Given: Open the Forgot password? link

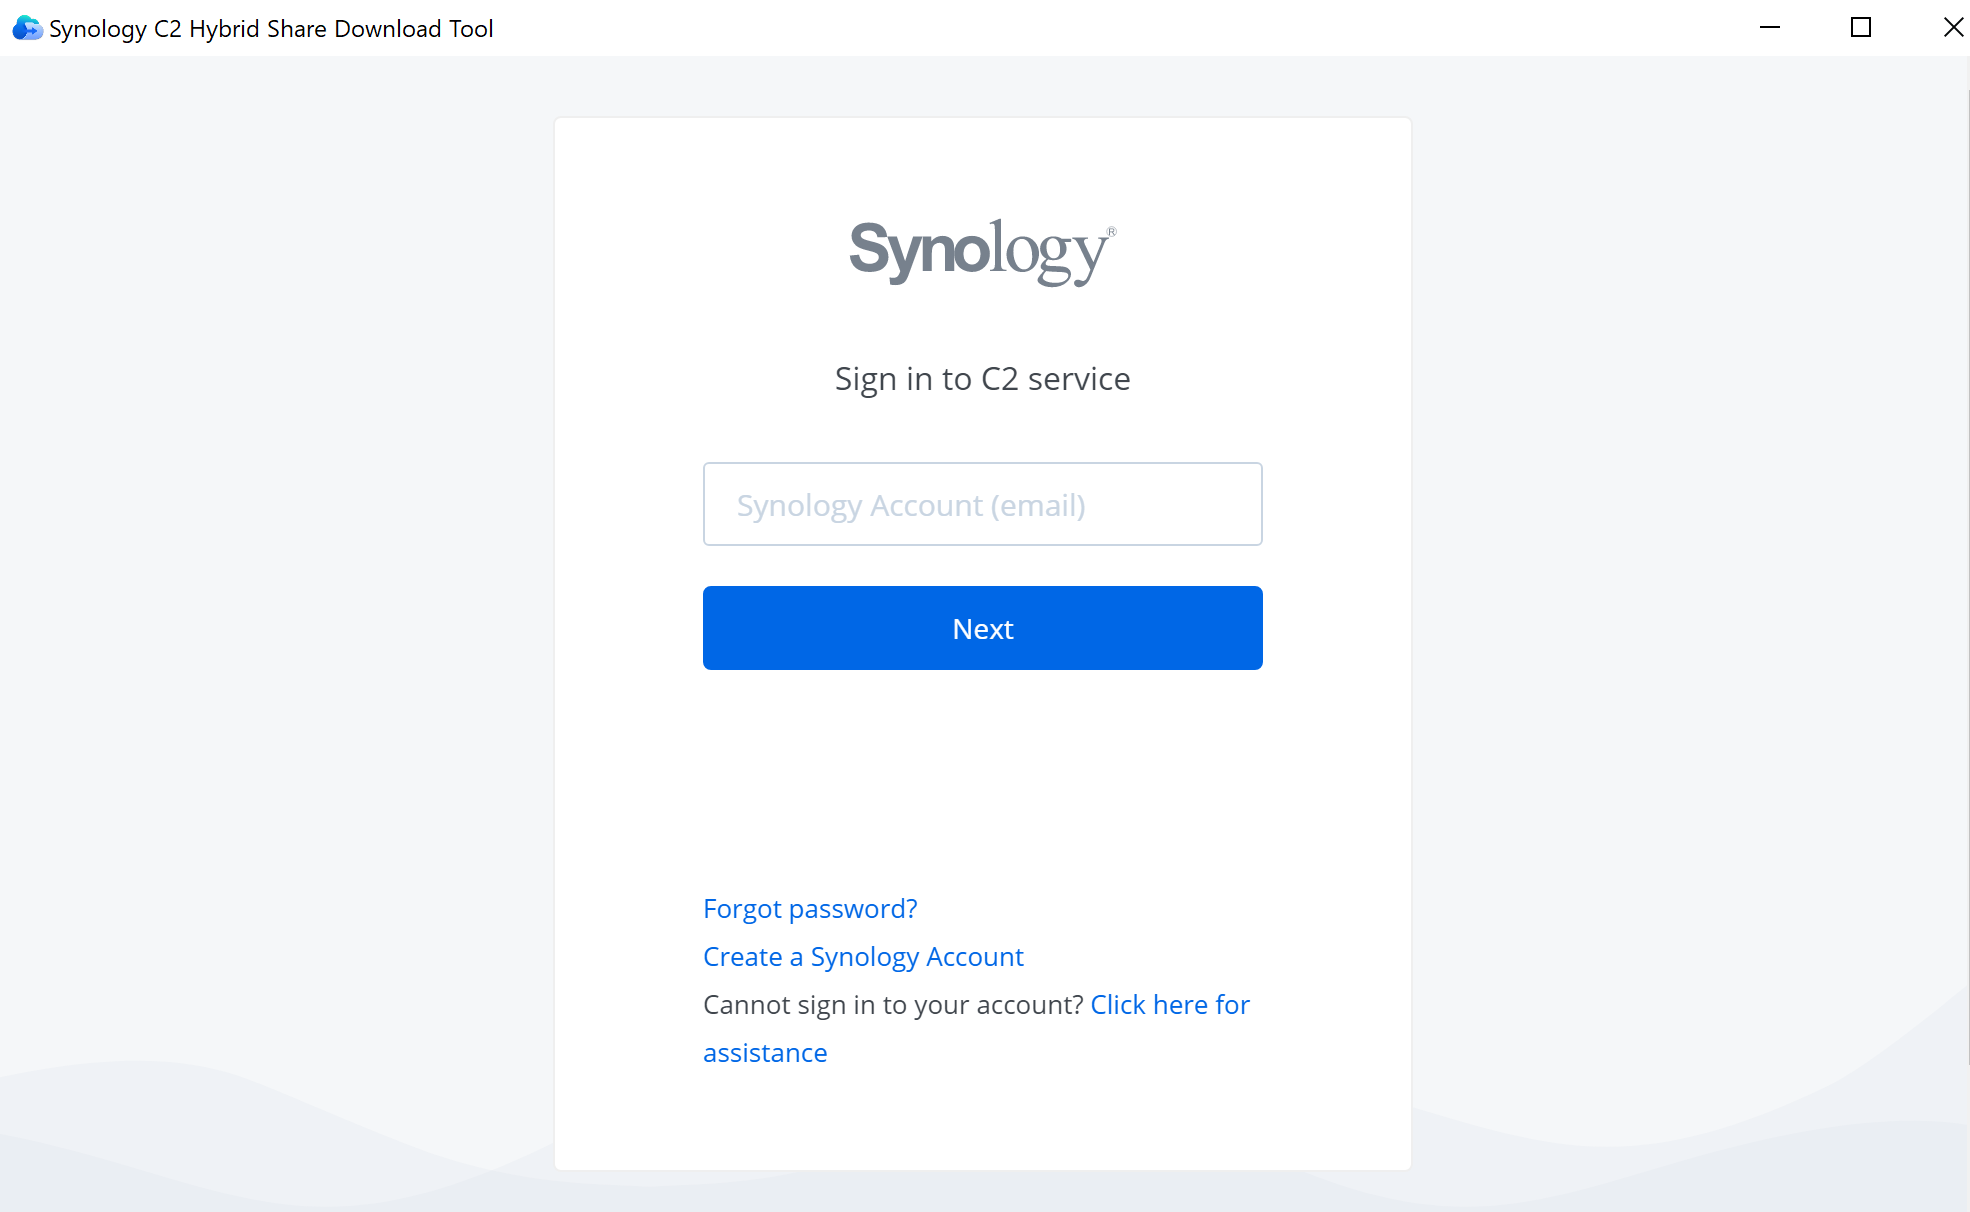Looking at the screenshot, I should tap(810, 908).
